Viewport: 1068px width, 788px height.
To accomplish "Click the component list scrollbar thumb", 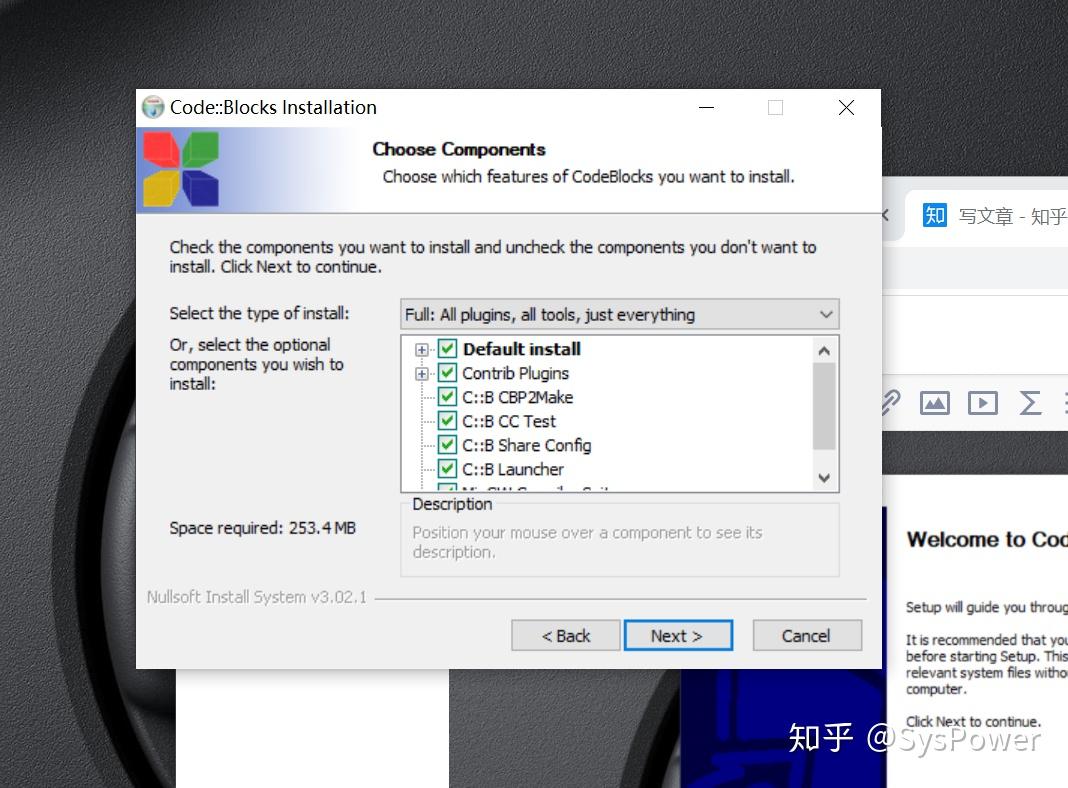I will click(824, 406).
